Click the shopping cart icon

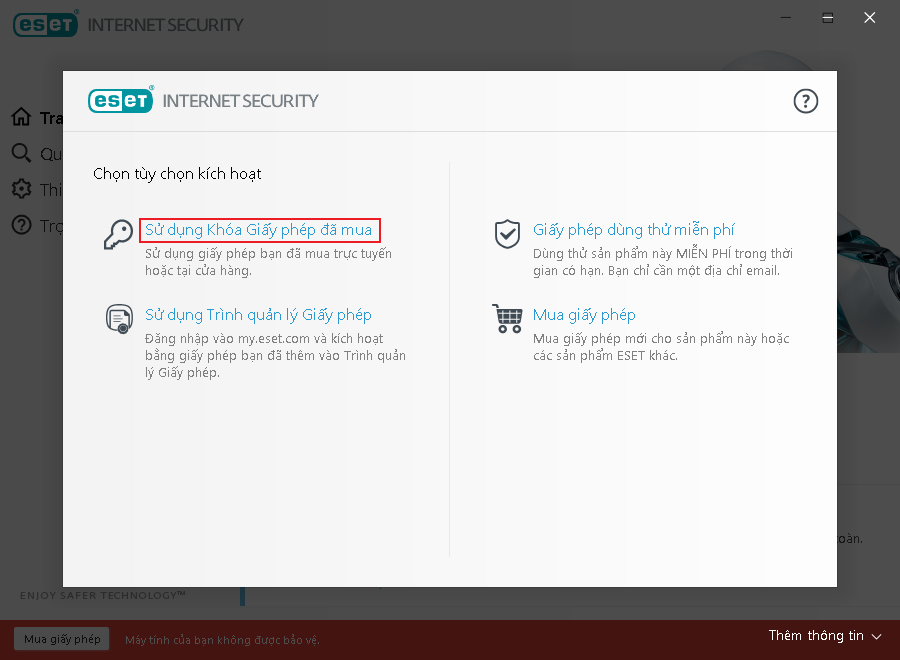(x=507, y=319)
